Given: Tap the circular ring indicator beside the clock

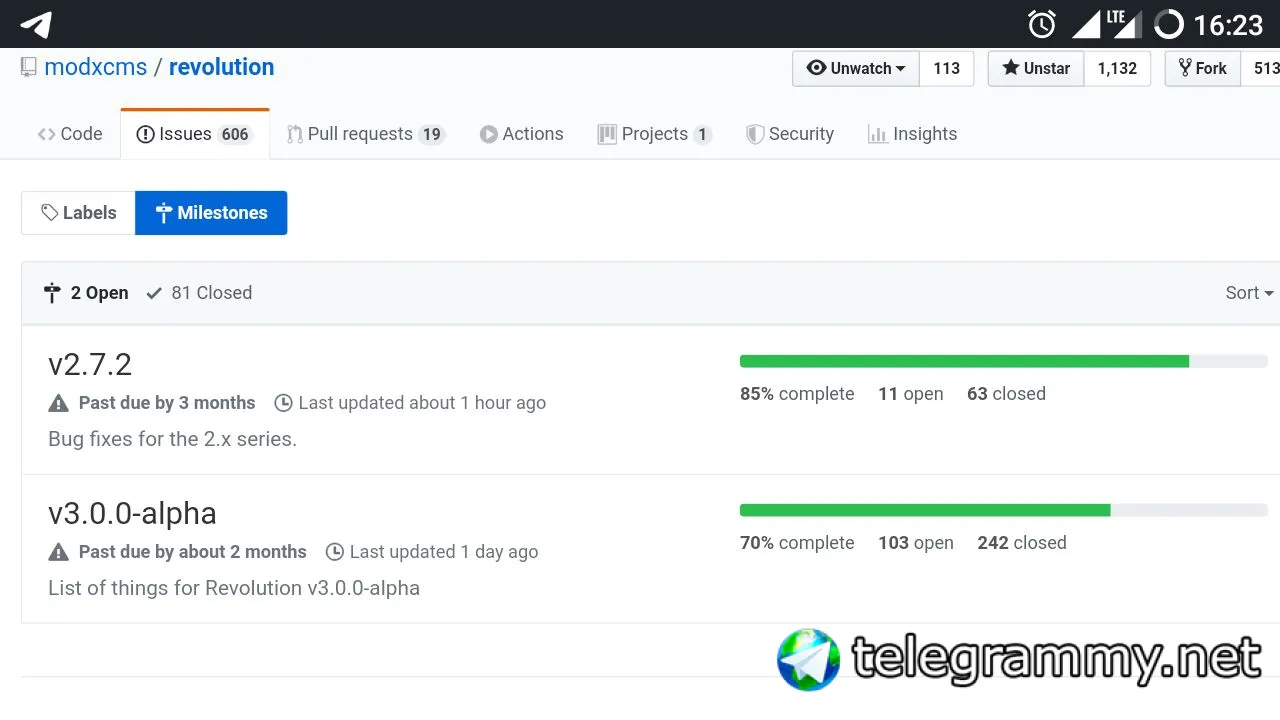Looking at the screenshot, I should tap(1168, 24).
